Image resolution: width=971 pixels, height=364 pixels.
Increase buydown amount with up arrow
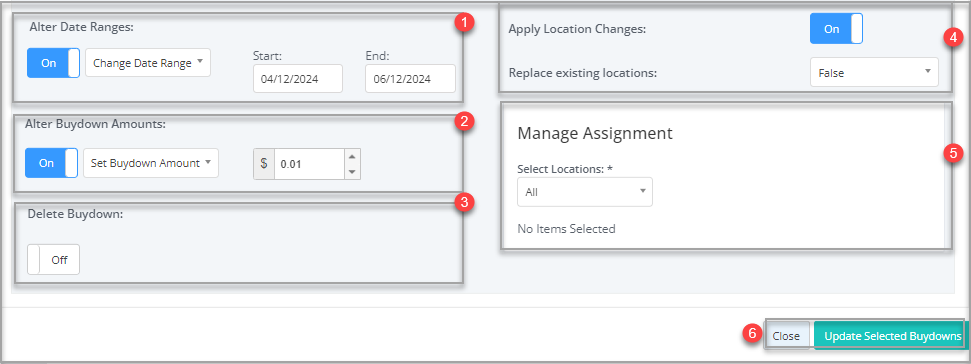[352, 157]
